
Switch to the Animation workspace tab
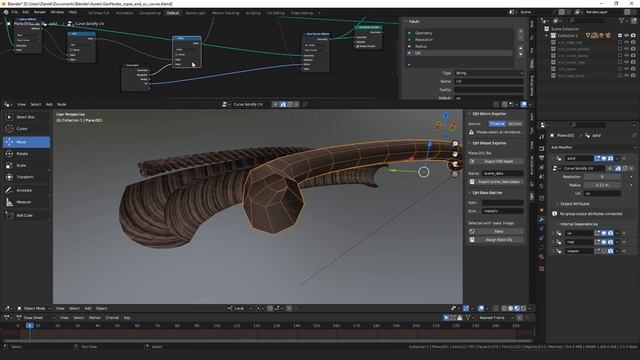124,13
